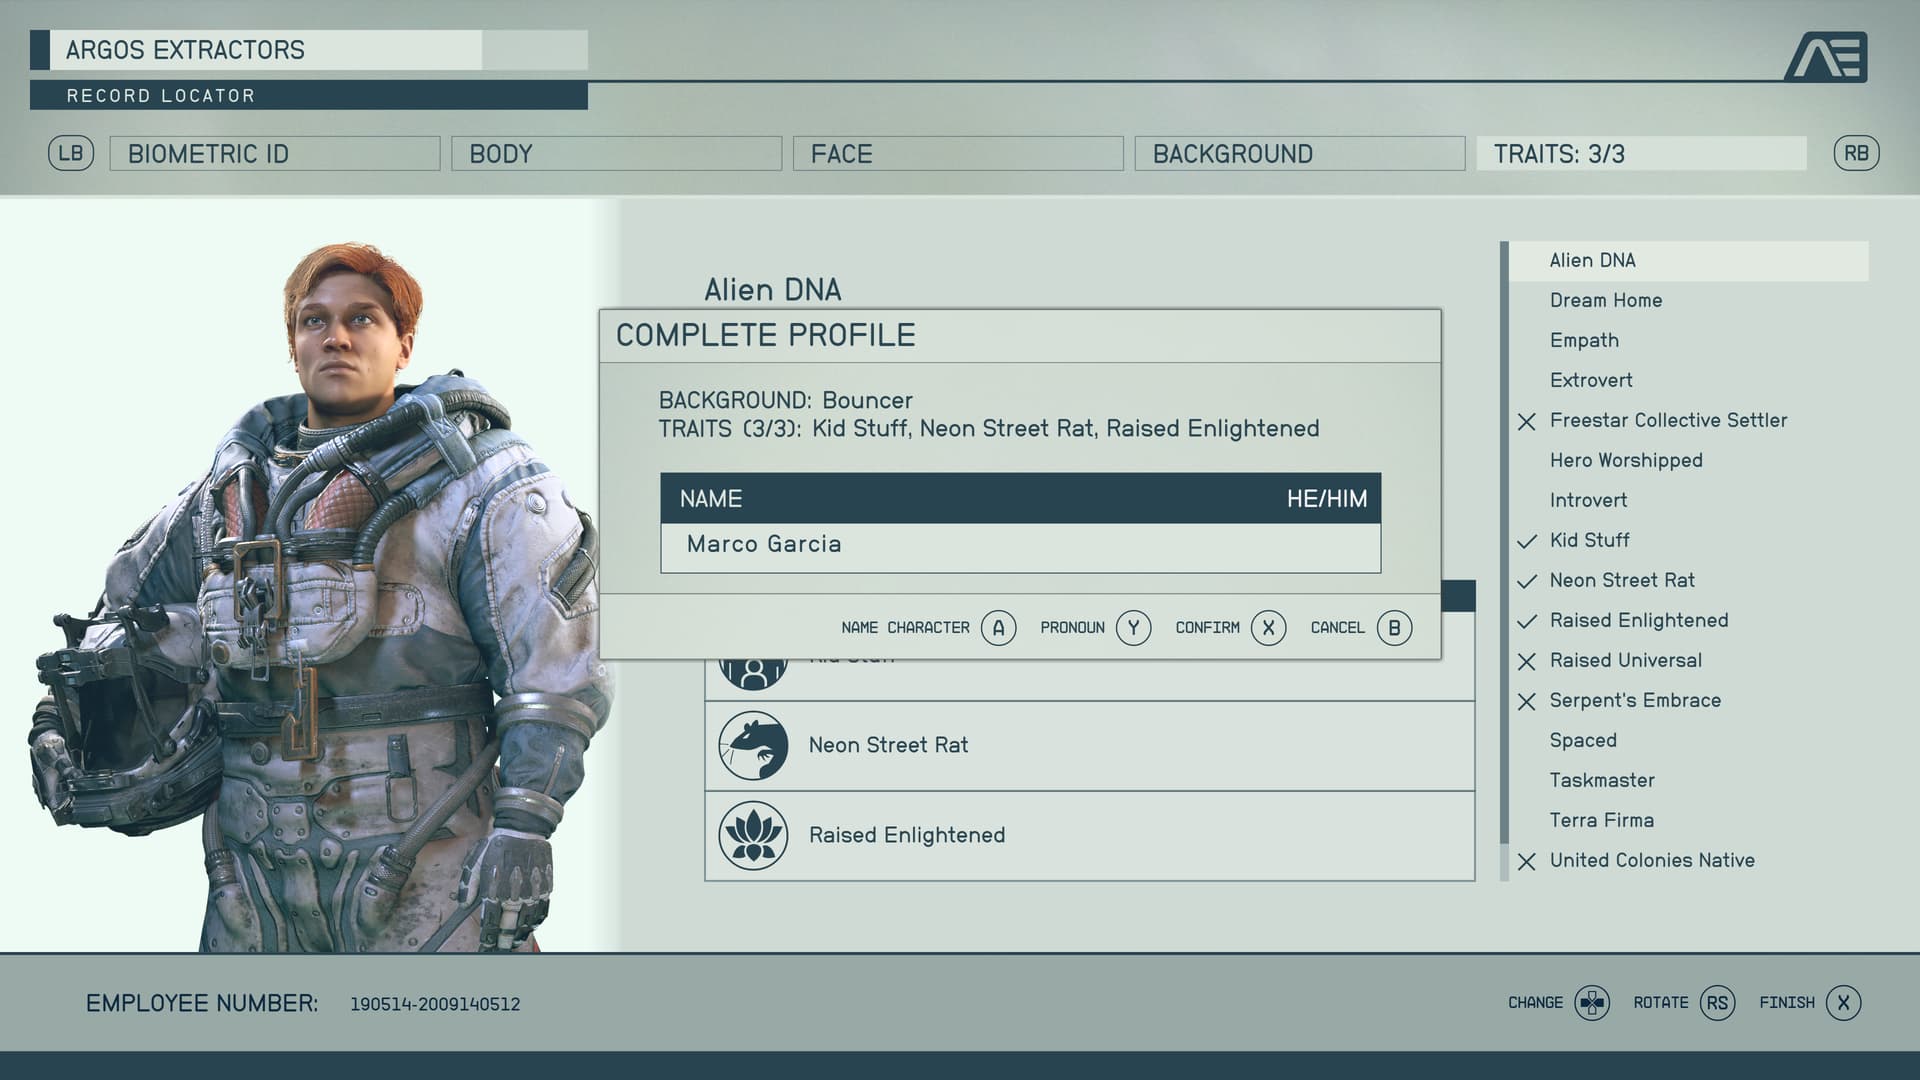
Task: Click the Argos Extractors AE logo
Action: [1826, 56]
